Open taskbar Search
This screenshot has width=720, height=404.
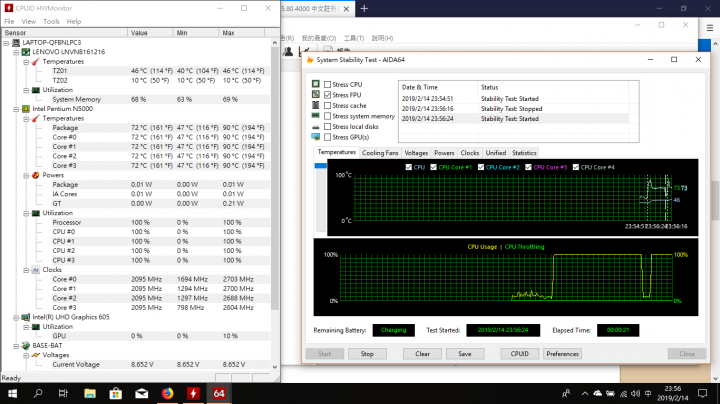(x=38, y=393)
